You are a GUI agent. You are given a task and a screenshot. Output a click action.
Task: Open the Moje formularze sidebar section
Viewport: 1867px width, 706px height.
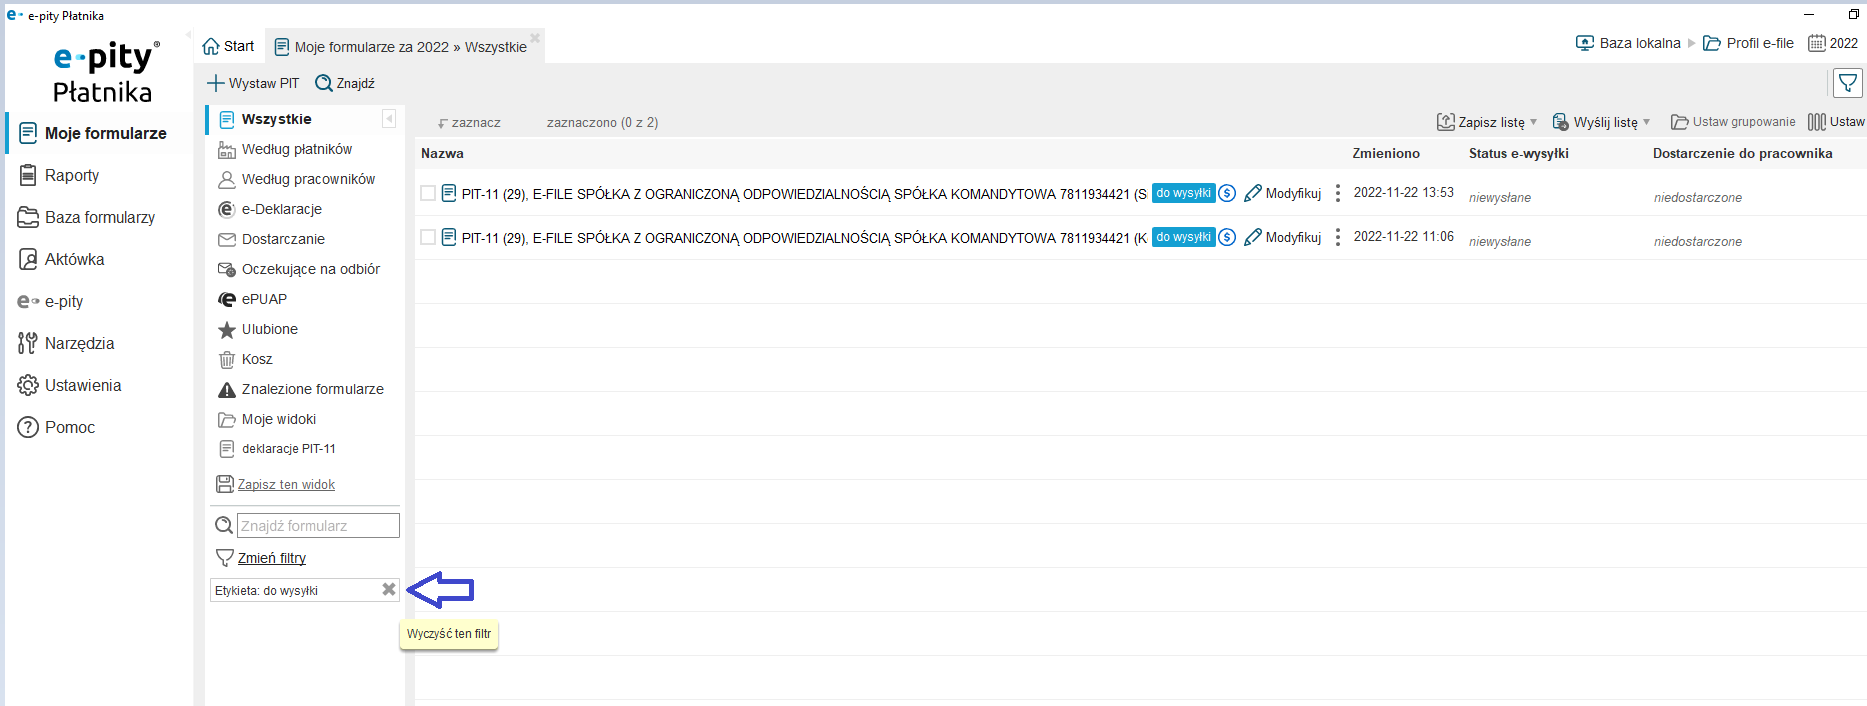pos(92,133)
